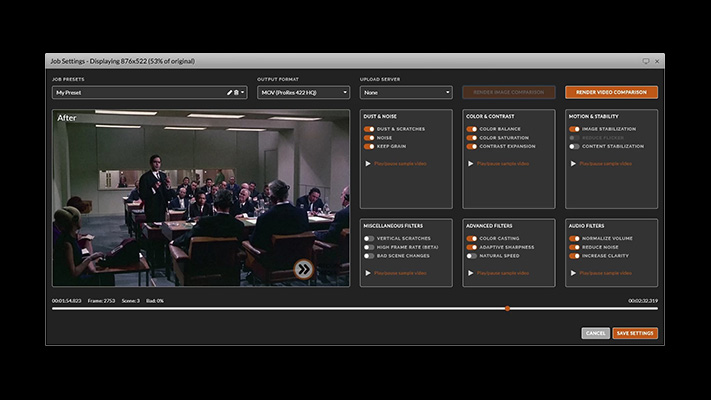Screen dimensions: 711x400
Task: Click the fast-forward double chevron on preview
Action: [303, 269]
